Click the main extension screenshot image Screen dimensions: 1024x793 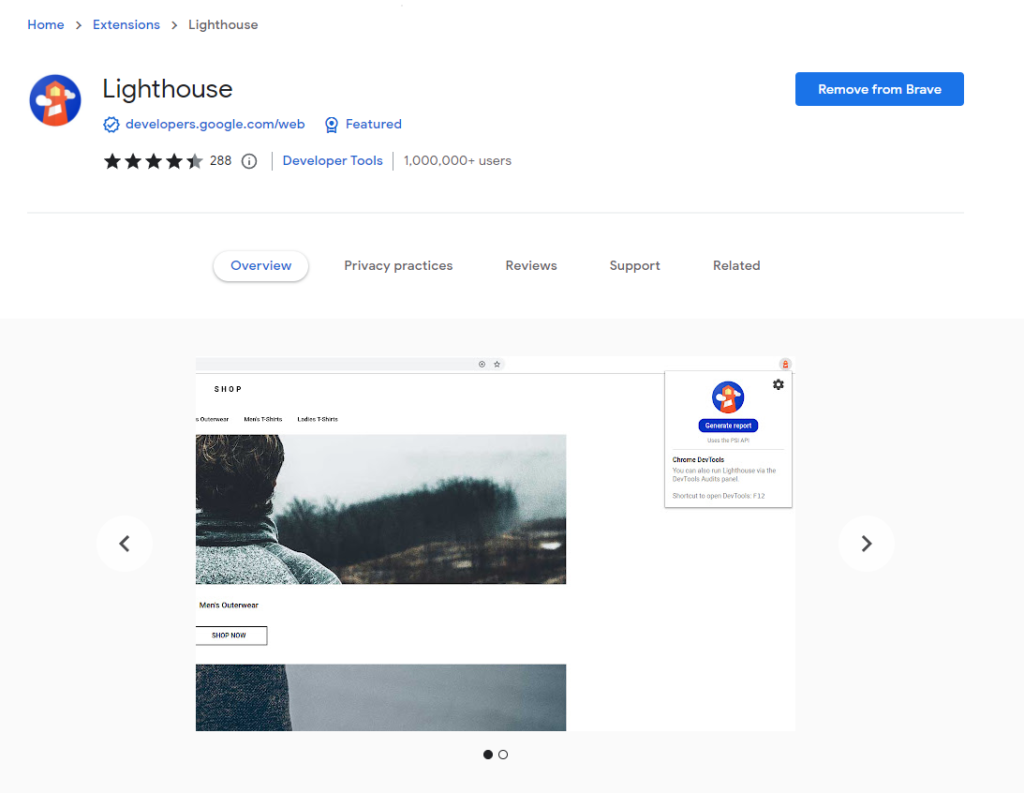(x=495, y=543)
